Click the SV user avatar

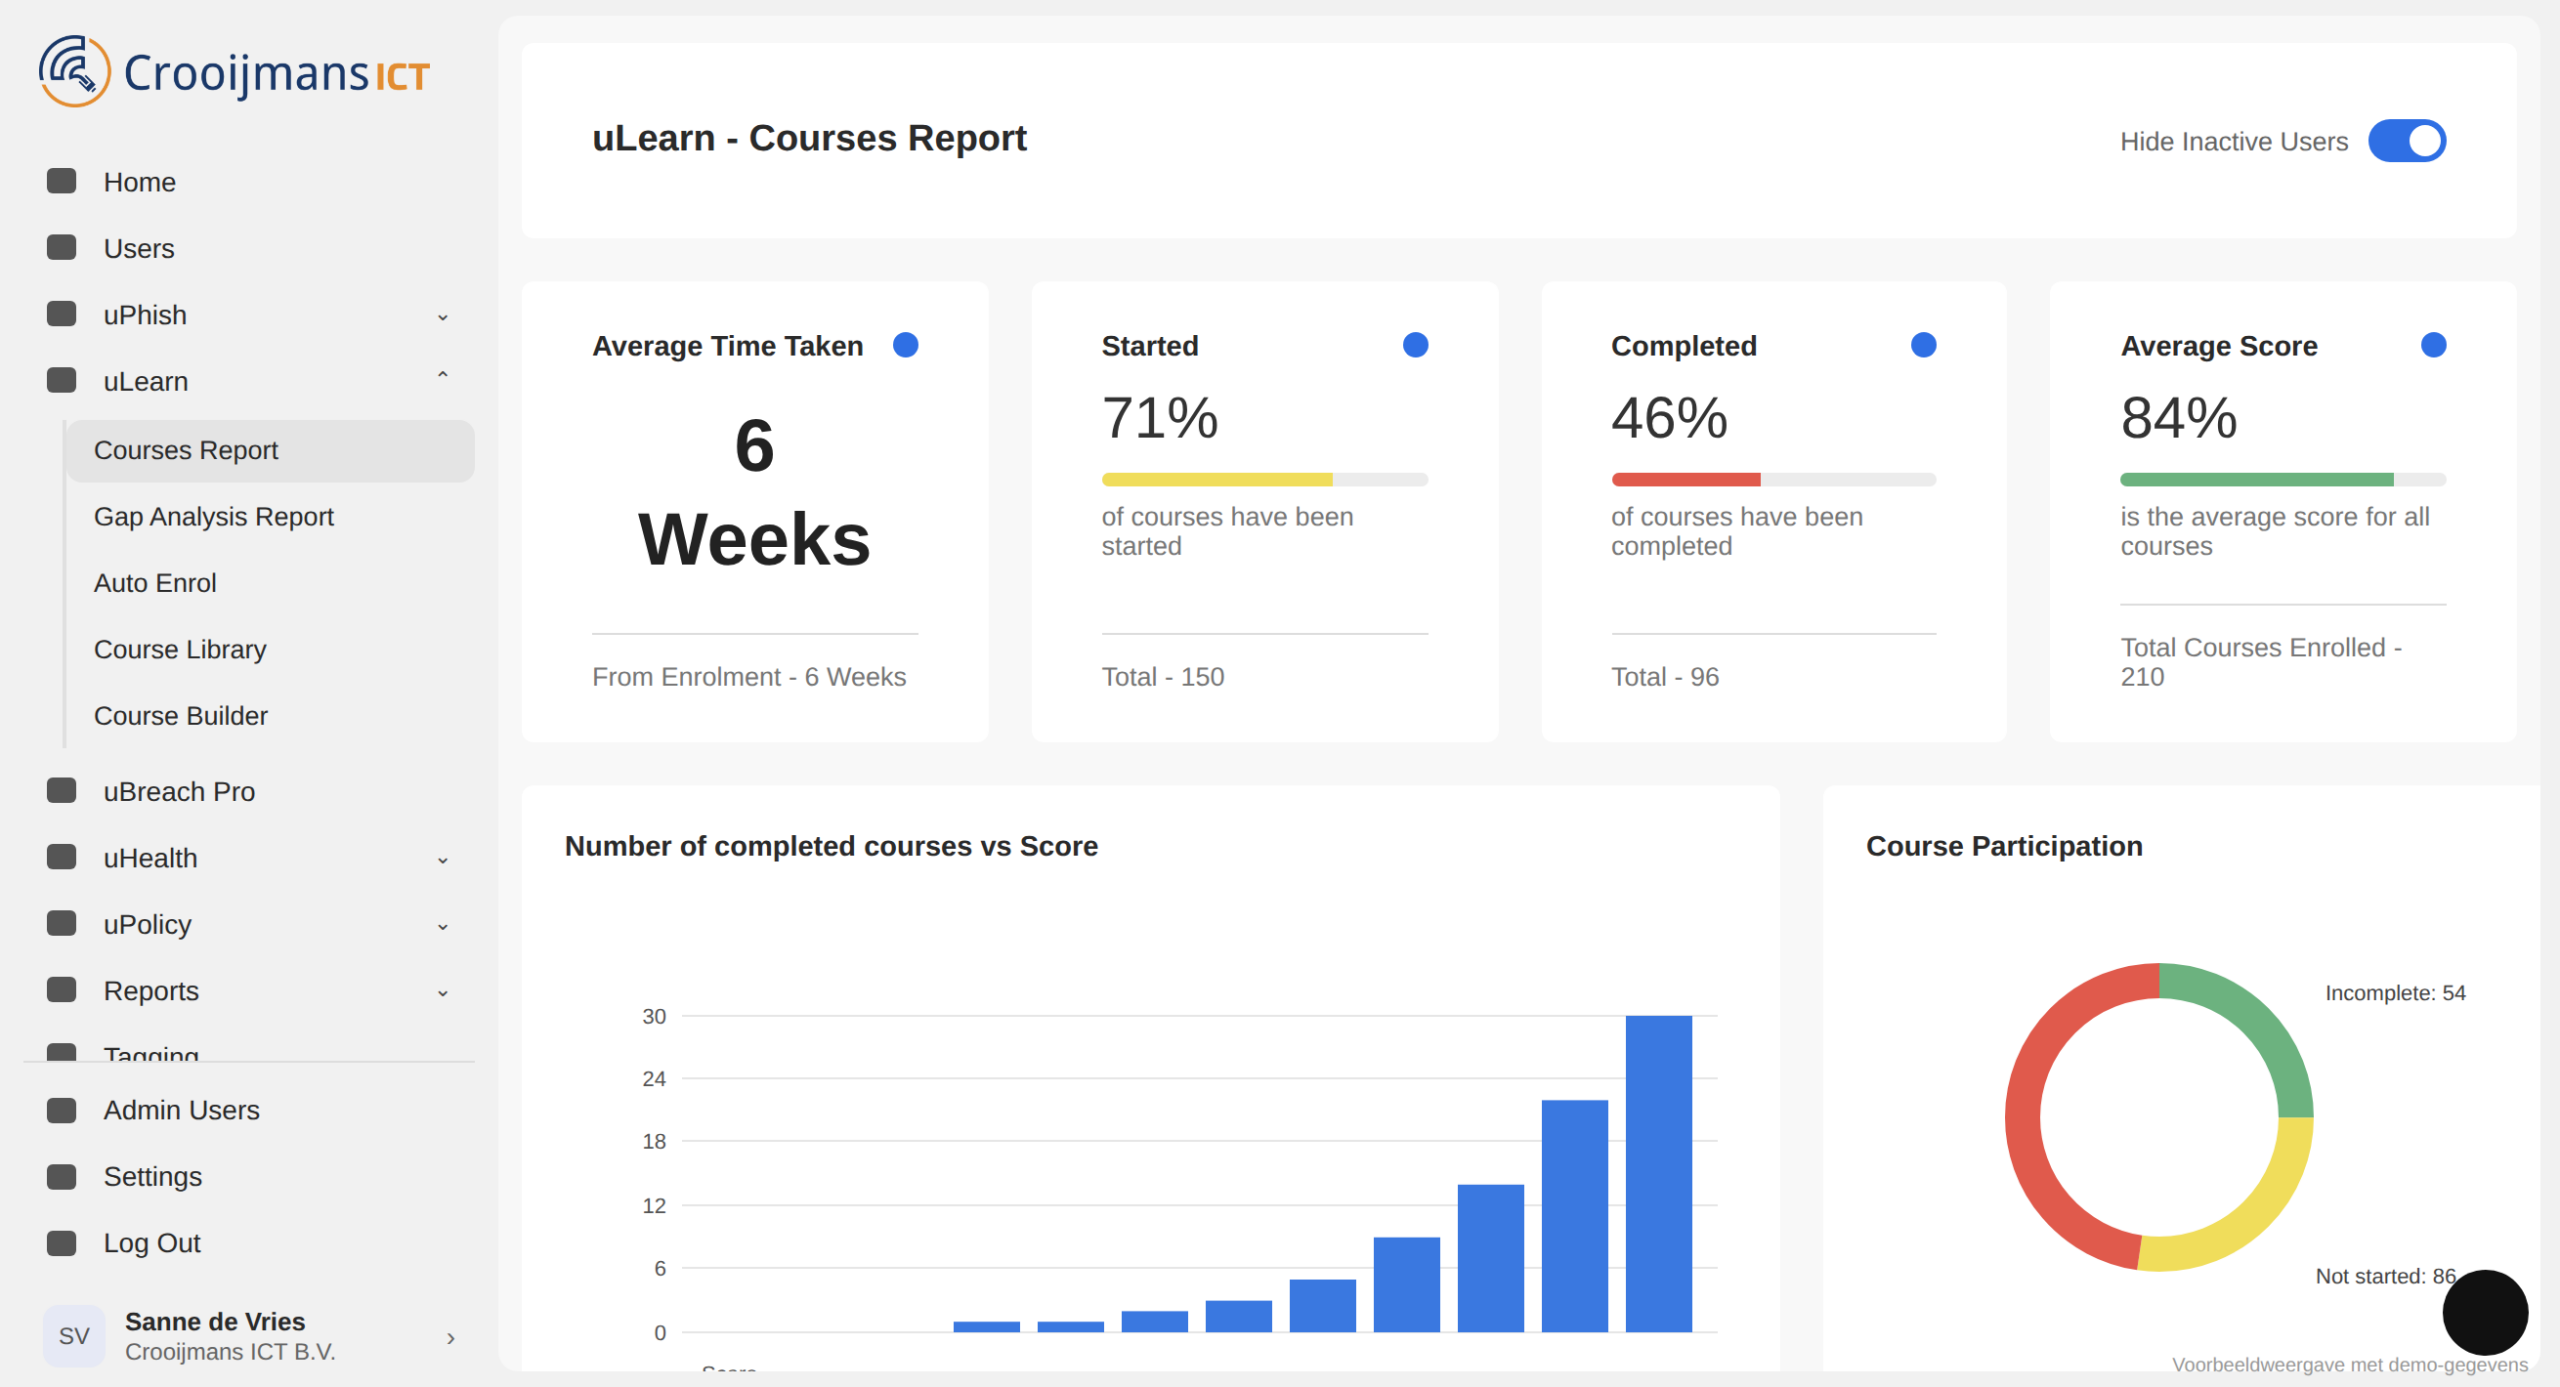coord(74,1336)
